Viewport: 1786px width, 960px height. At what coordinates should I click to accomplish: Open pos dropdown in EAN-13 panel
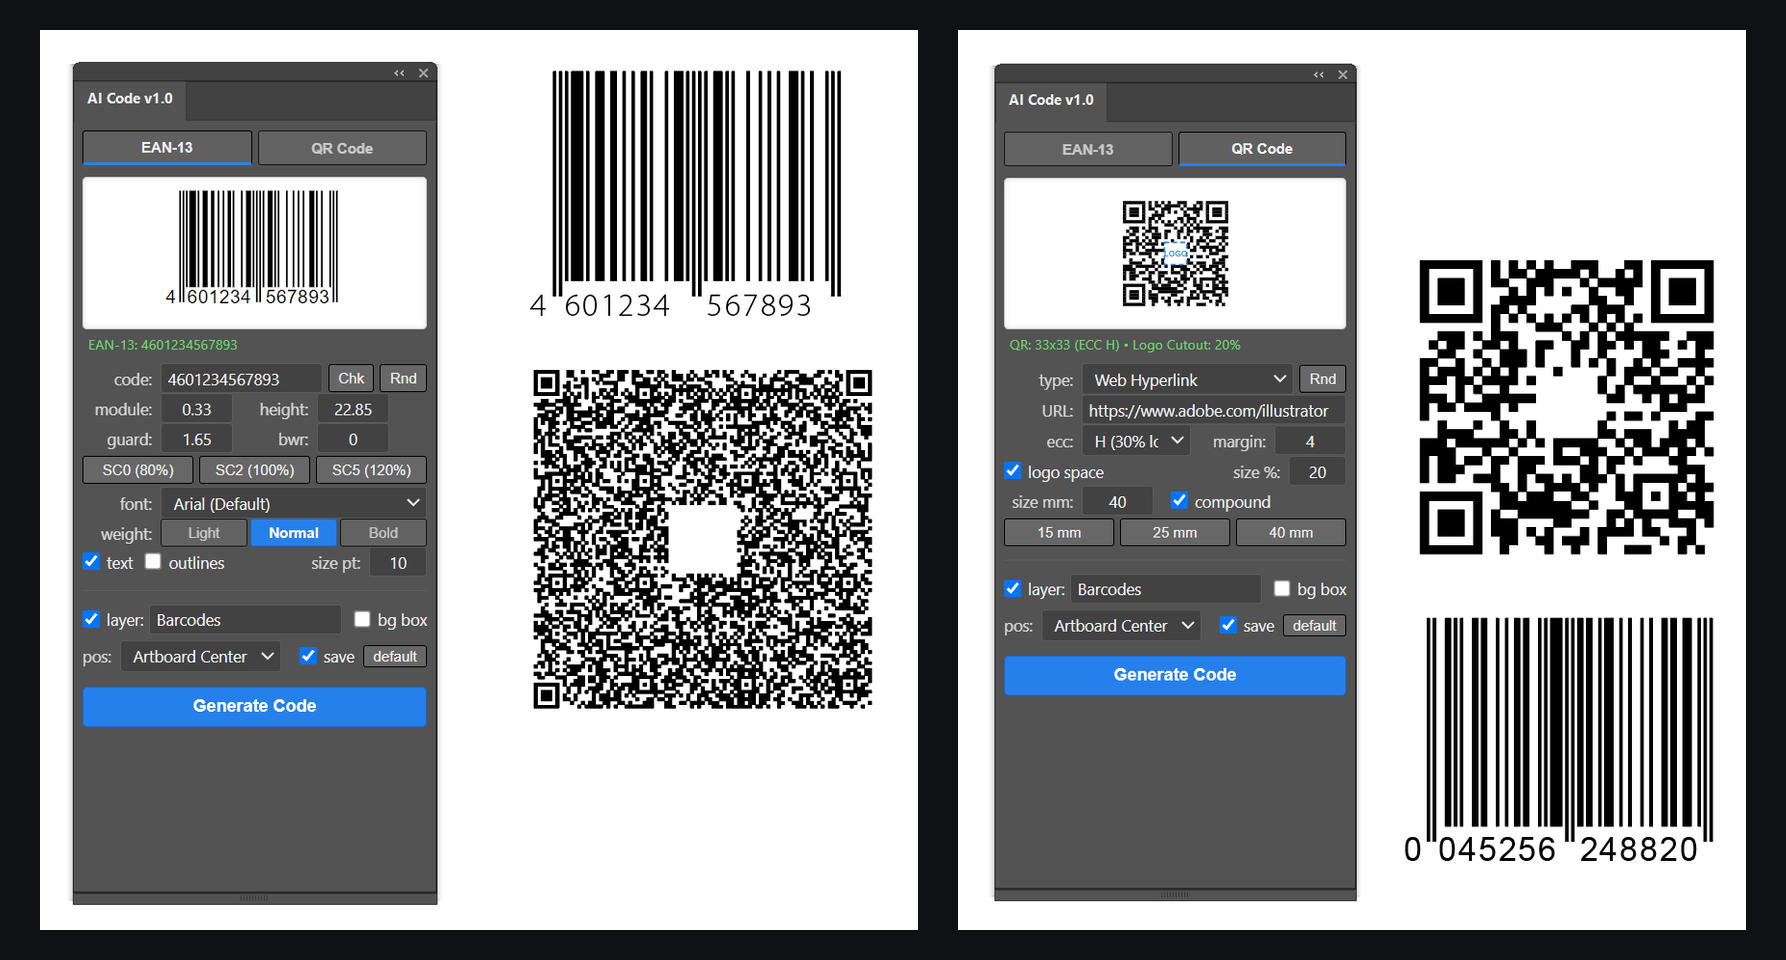pos(201,657)
